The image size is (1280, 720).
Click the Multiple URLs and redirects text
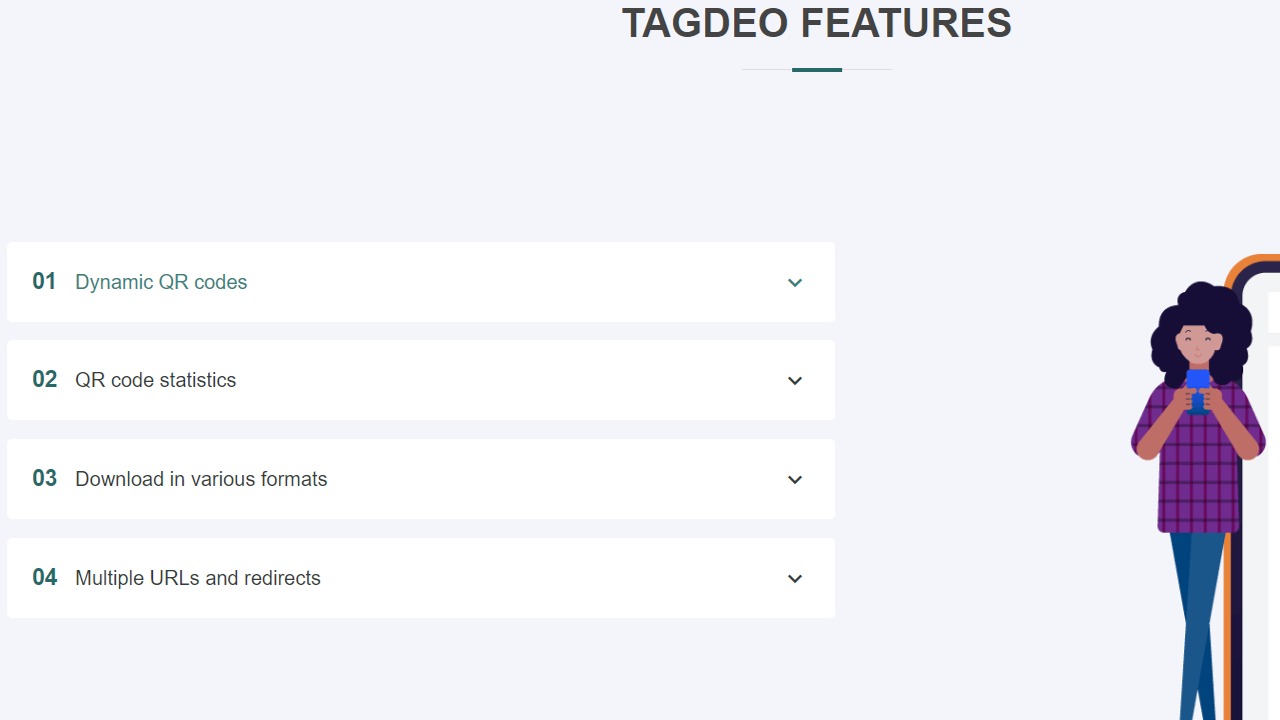tap(198, 578)
